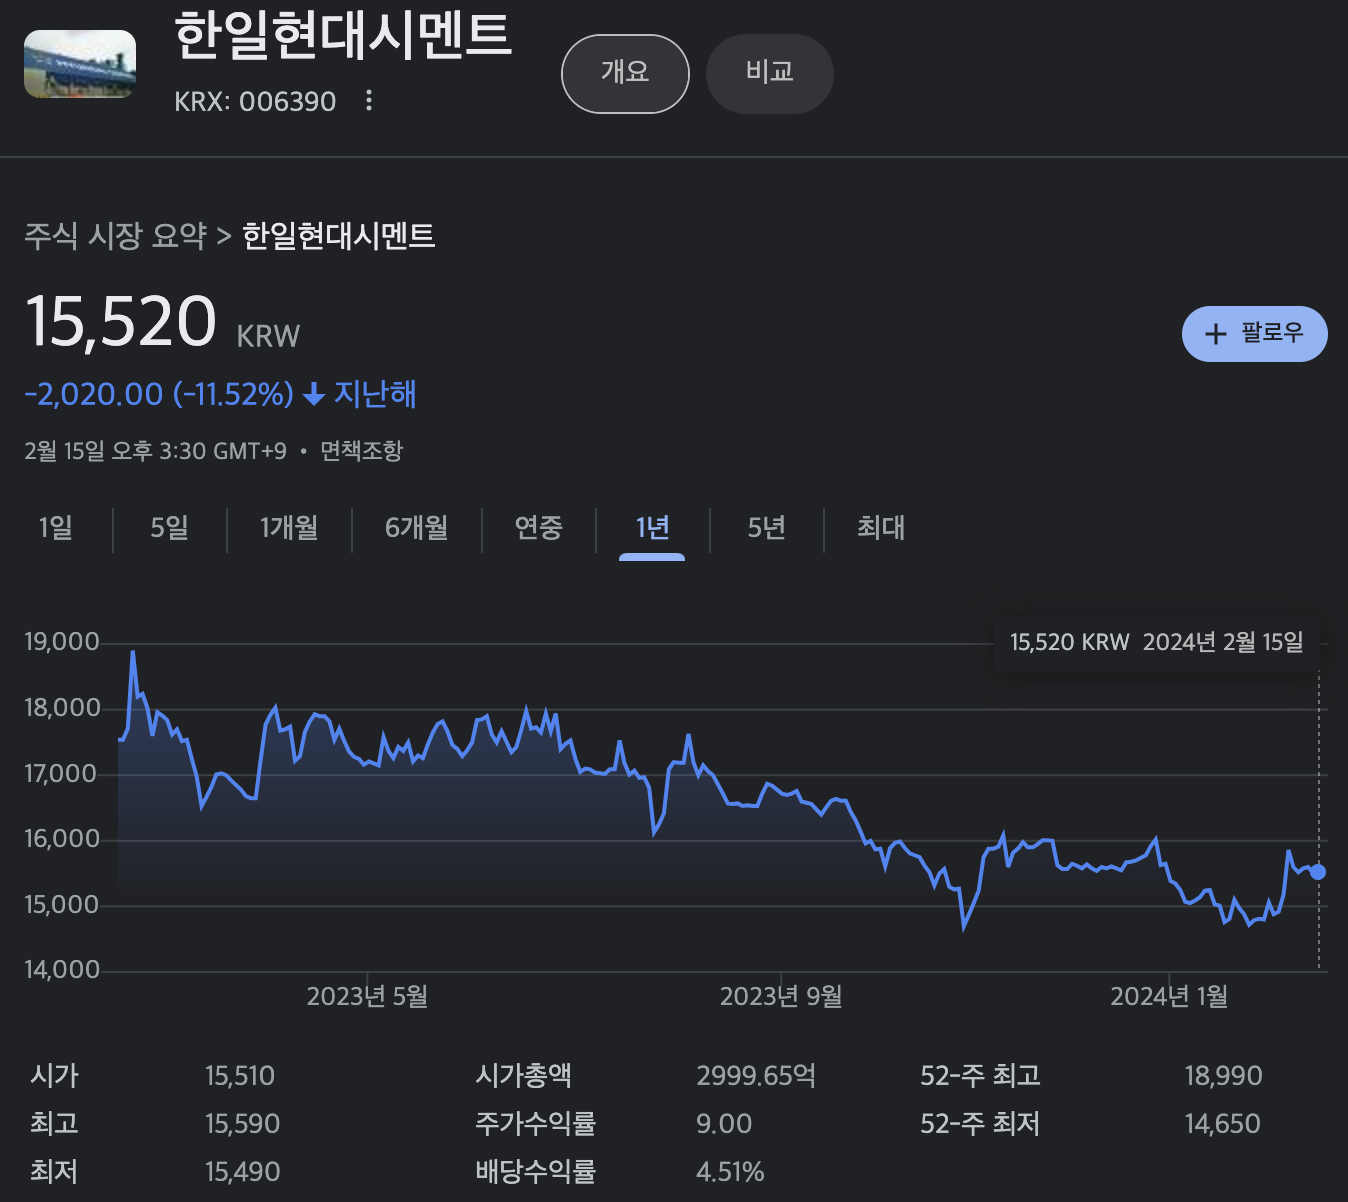Switch chart to the 5년 range

point(766,527)
